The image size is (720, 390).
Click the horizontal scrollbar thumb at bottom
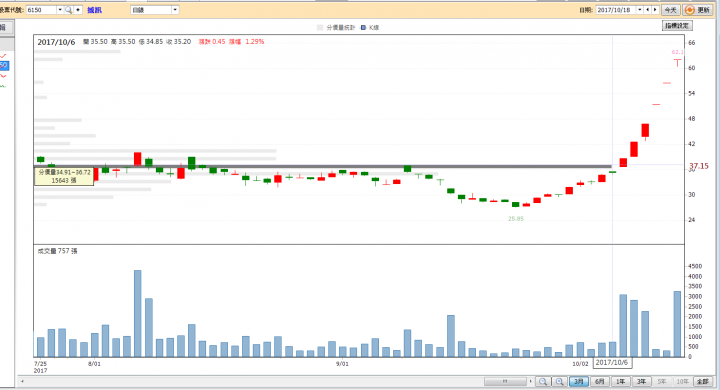coord(505,381)
